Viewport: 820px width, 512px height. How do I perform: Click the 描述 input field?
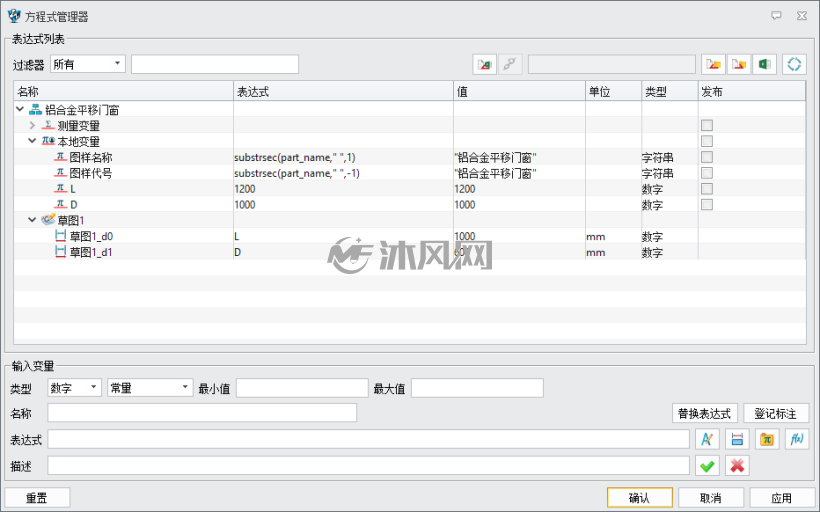coord(369,465)
